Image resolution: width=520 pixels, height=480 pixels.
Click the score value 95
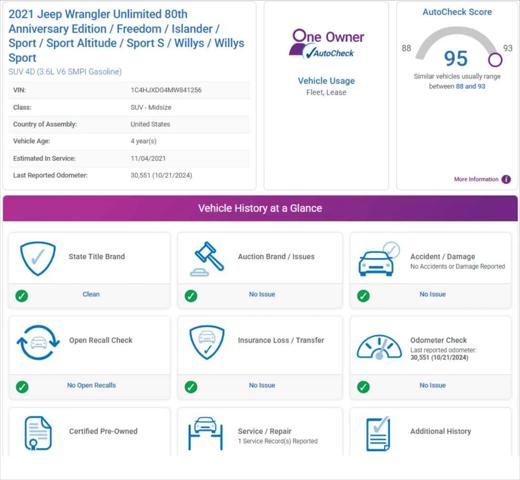pyautogui.click(x=456, y=59)
